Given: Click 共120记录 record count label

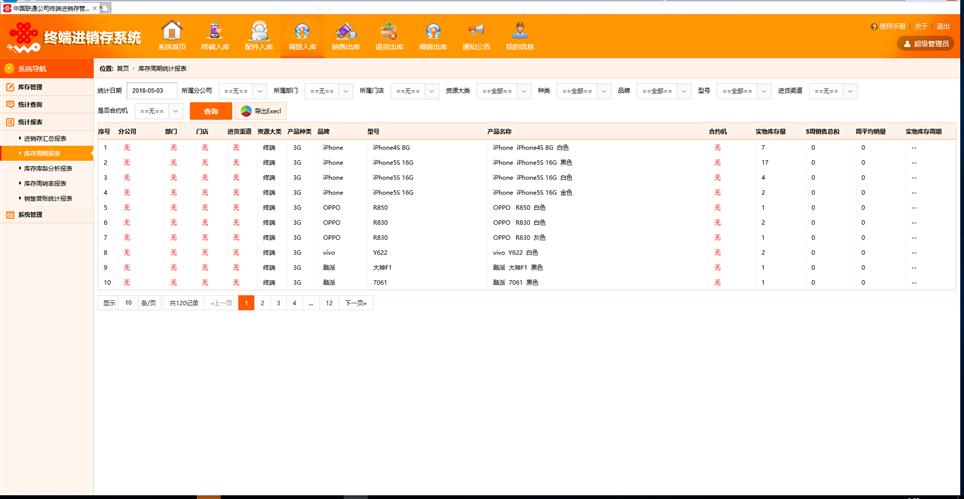Looking at the screenshot, I should [184, 303].
